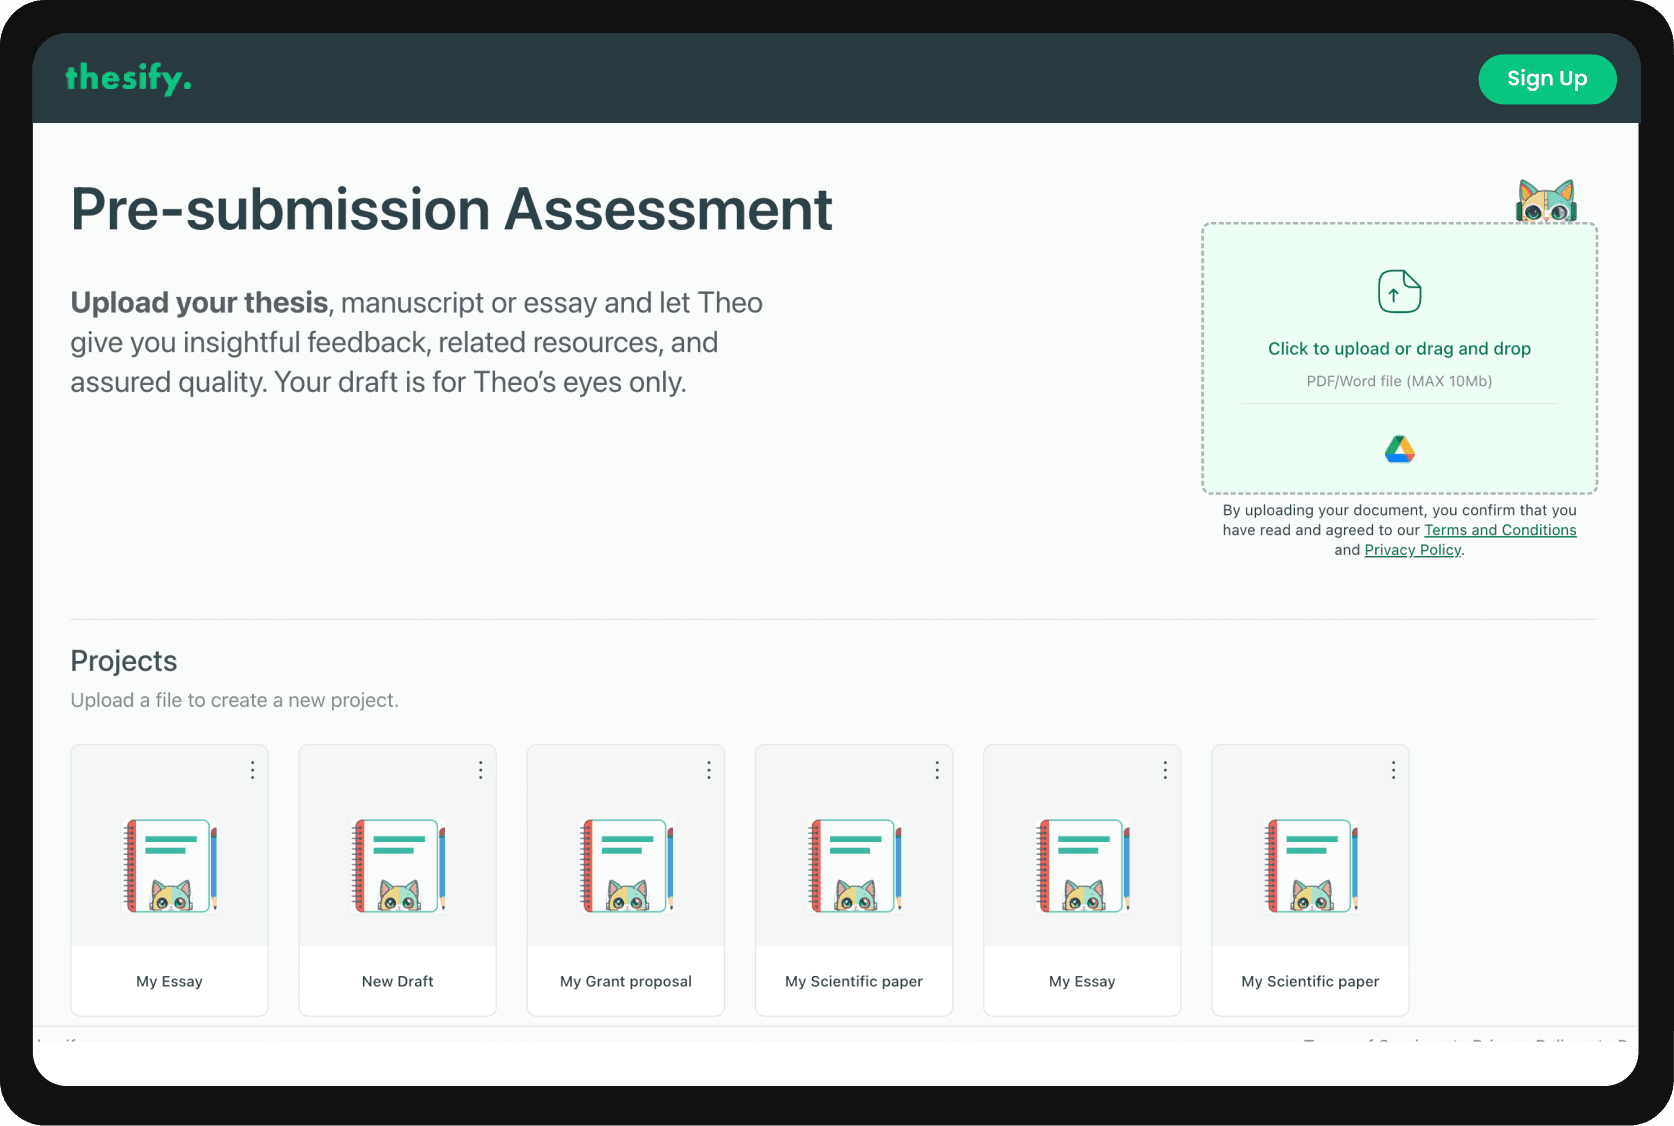
Task: Click the thesify logo
Action: click(128, 78)
